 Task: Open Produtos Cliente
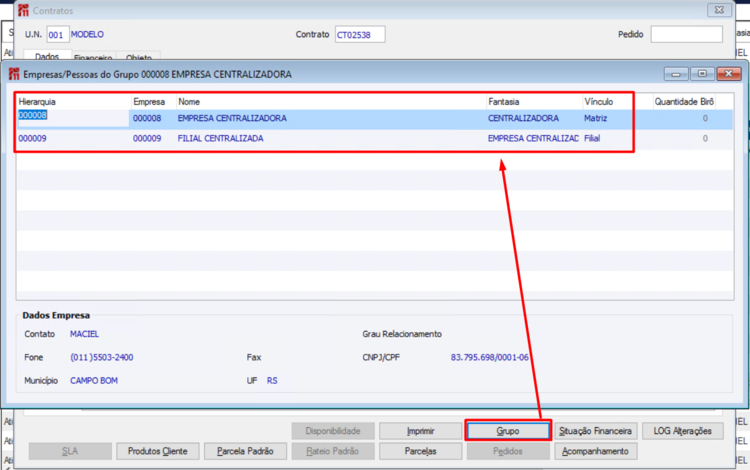158,451
